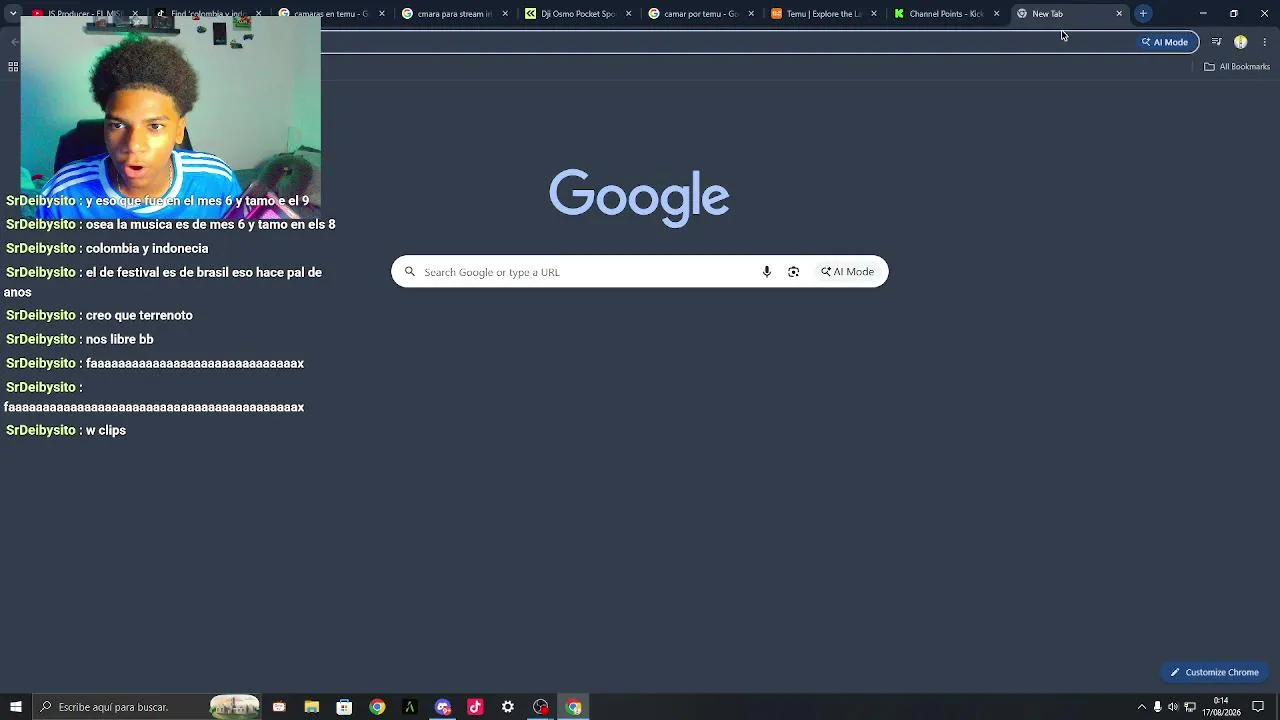This screenshot has height=720, width=1280.
Task: Click AI Mode in the address bar
Action: pyautogui.click(x=1165, y=42)
